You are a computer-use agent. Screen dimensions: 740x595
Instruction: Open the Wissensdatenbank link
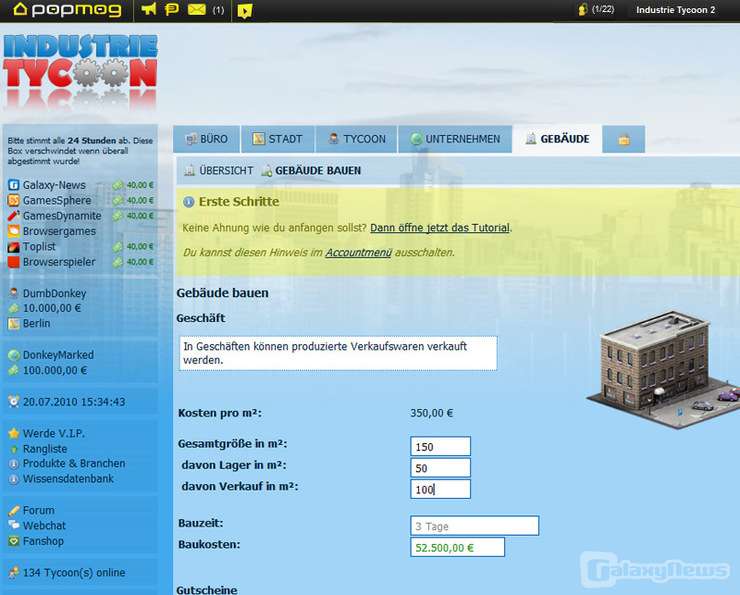(x=68, y=478)
